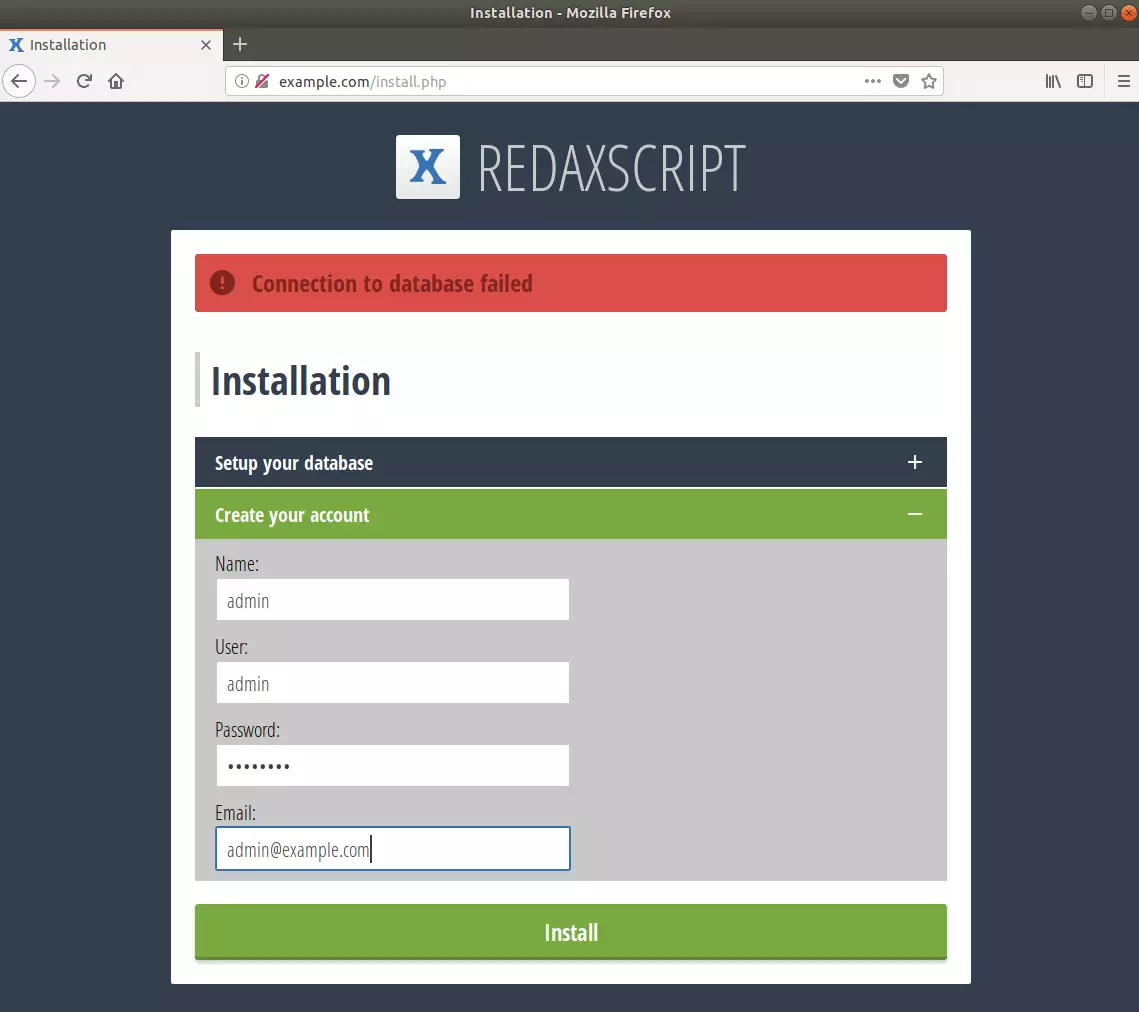Click the 'User:' label
This screenshot has height=1012, width=1139.
point(231,647)
